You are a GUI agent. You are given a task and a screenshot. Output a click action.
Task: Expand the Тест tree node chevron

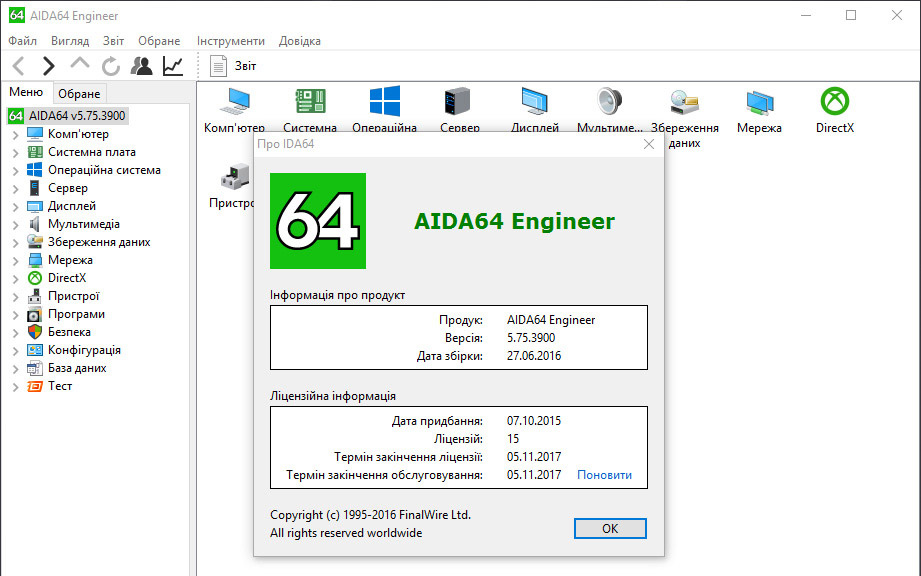pyautogui.click(x=16, y=388)
